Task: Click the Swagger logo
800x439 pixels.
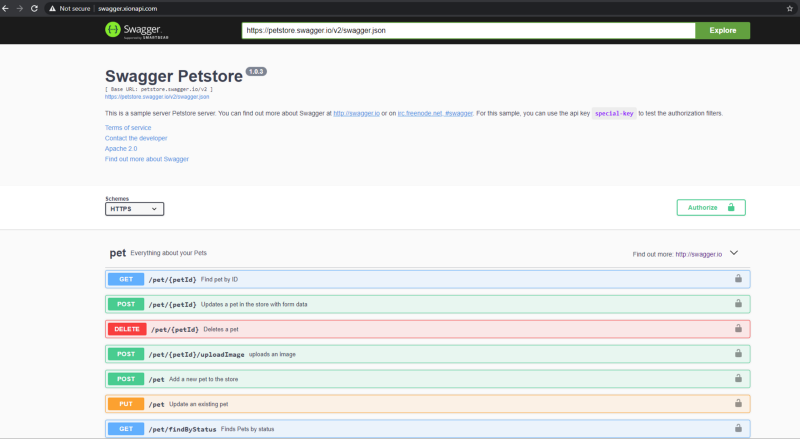Action: (x=137, y=30)
